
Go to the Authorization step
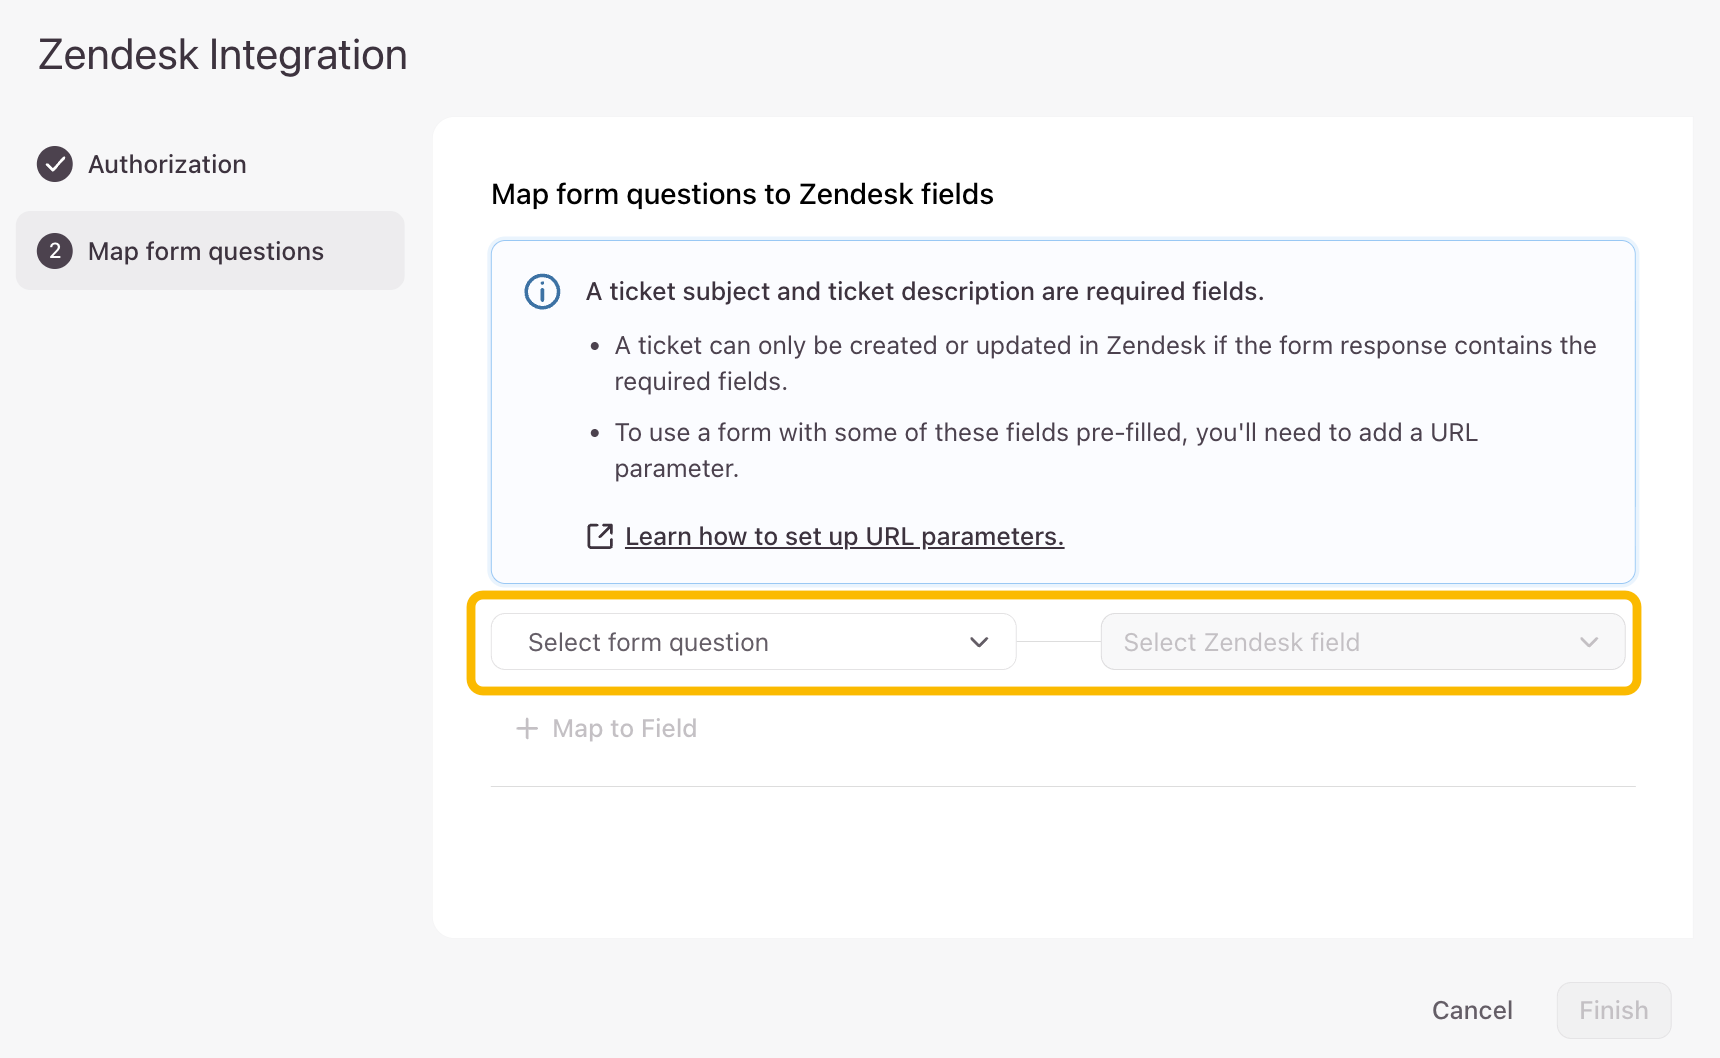(167, 164)
